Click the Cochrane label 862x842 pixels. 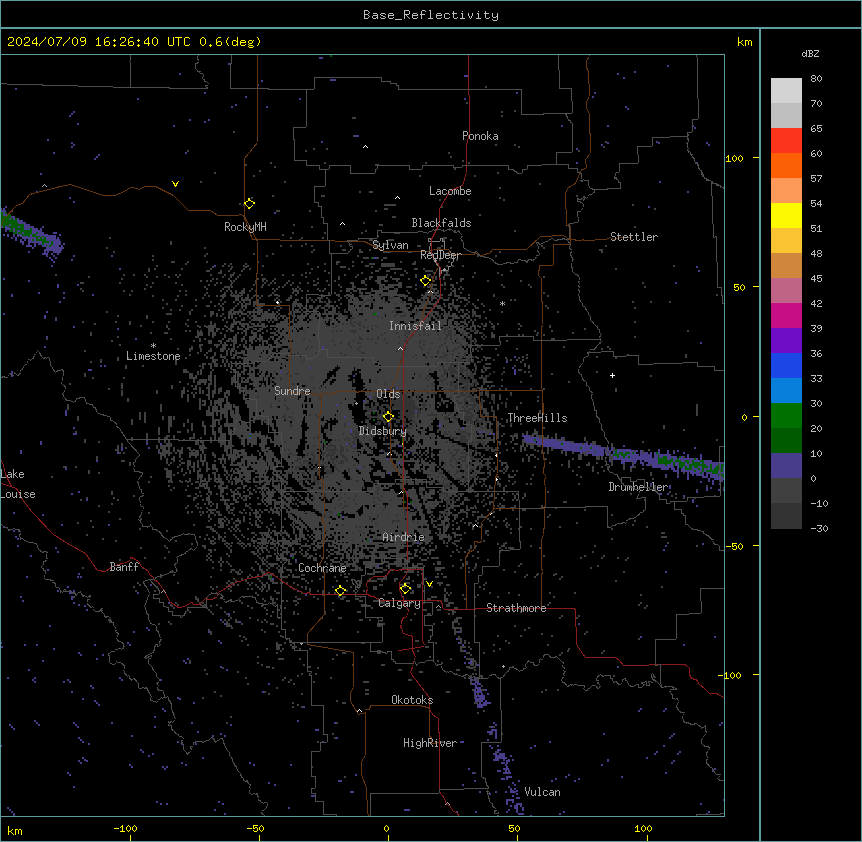coord(322,568)
